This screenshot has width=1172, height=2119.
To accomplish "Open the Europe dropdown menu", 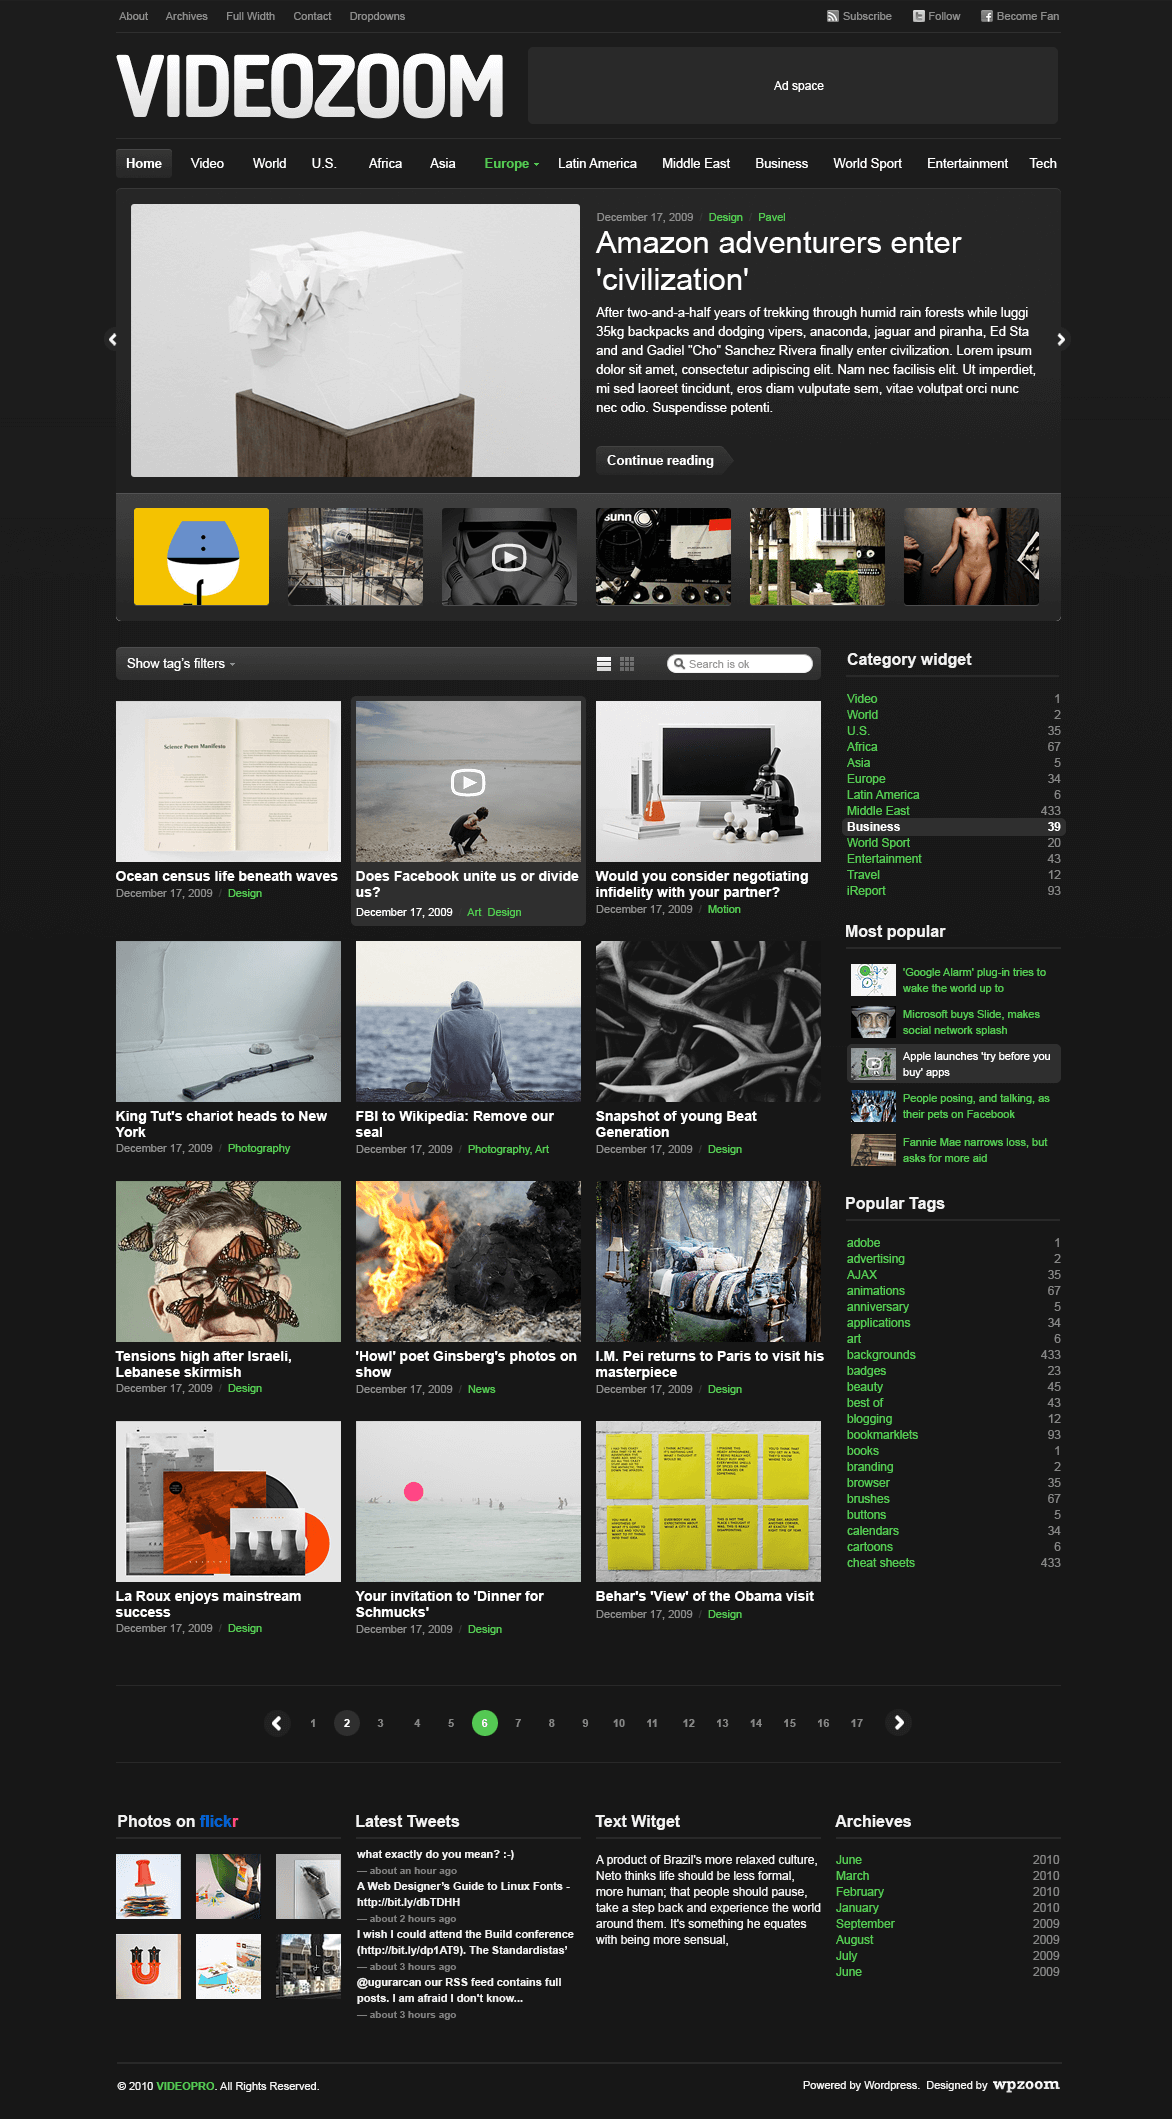I will point(511,164).
